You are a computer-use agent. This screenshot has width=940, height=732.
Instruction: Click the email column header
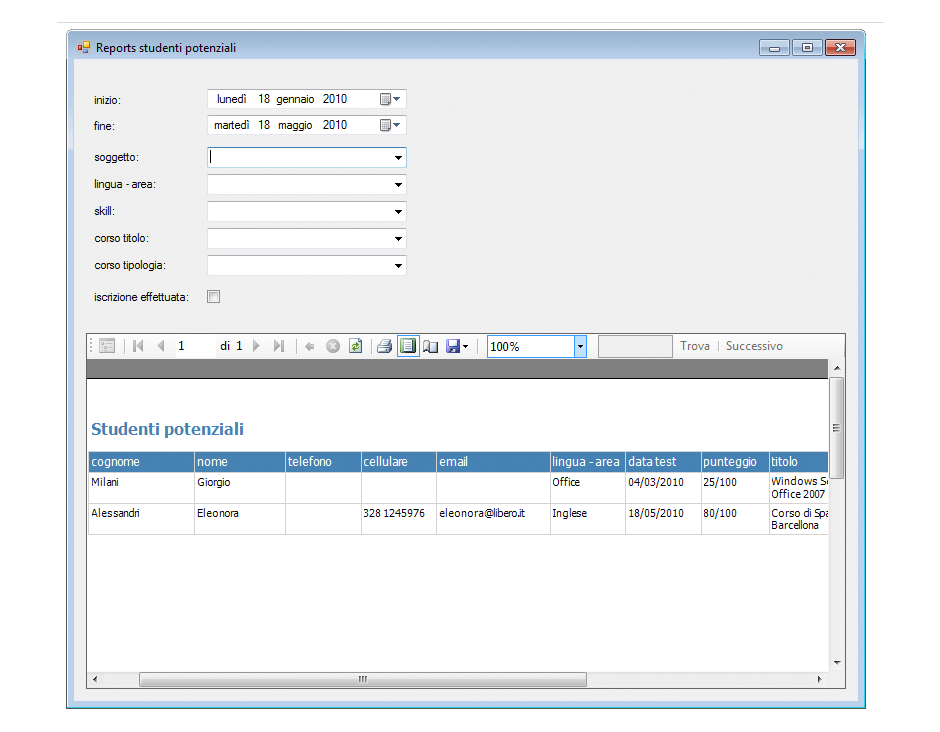493,462
